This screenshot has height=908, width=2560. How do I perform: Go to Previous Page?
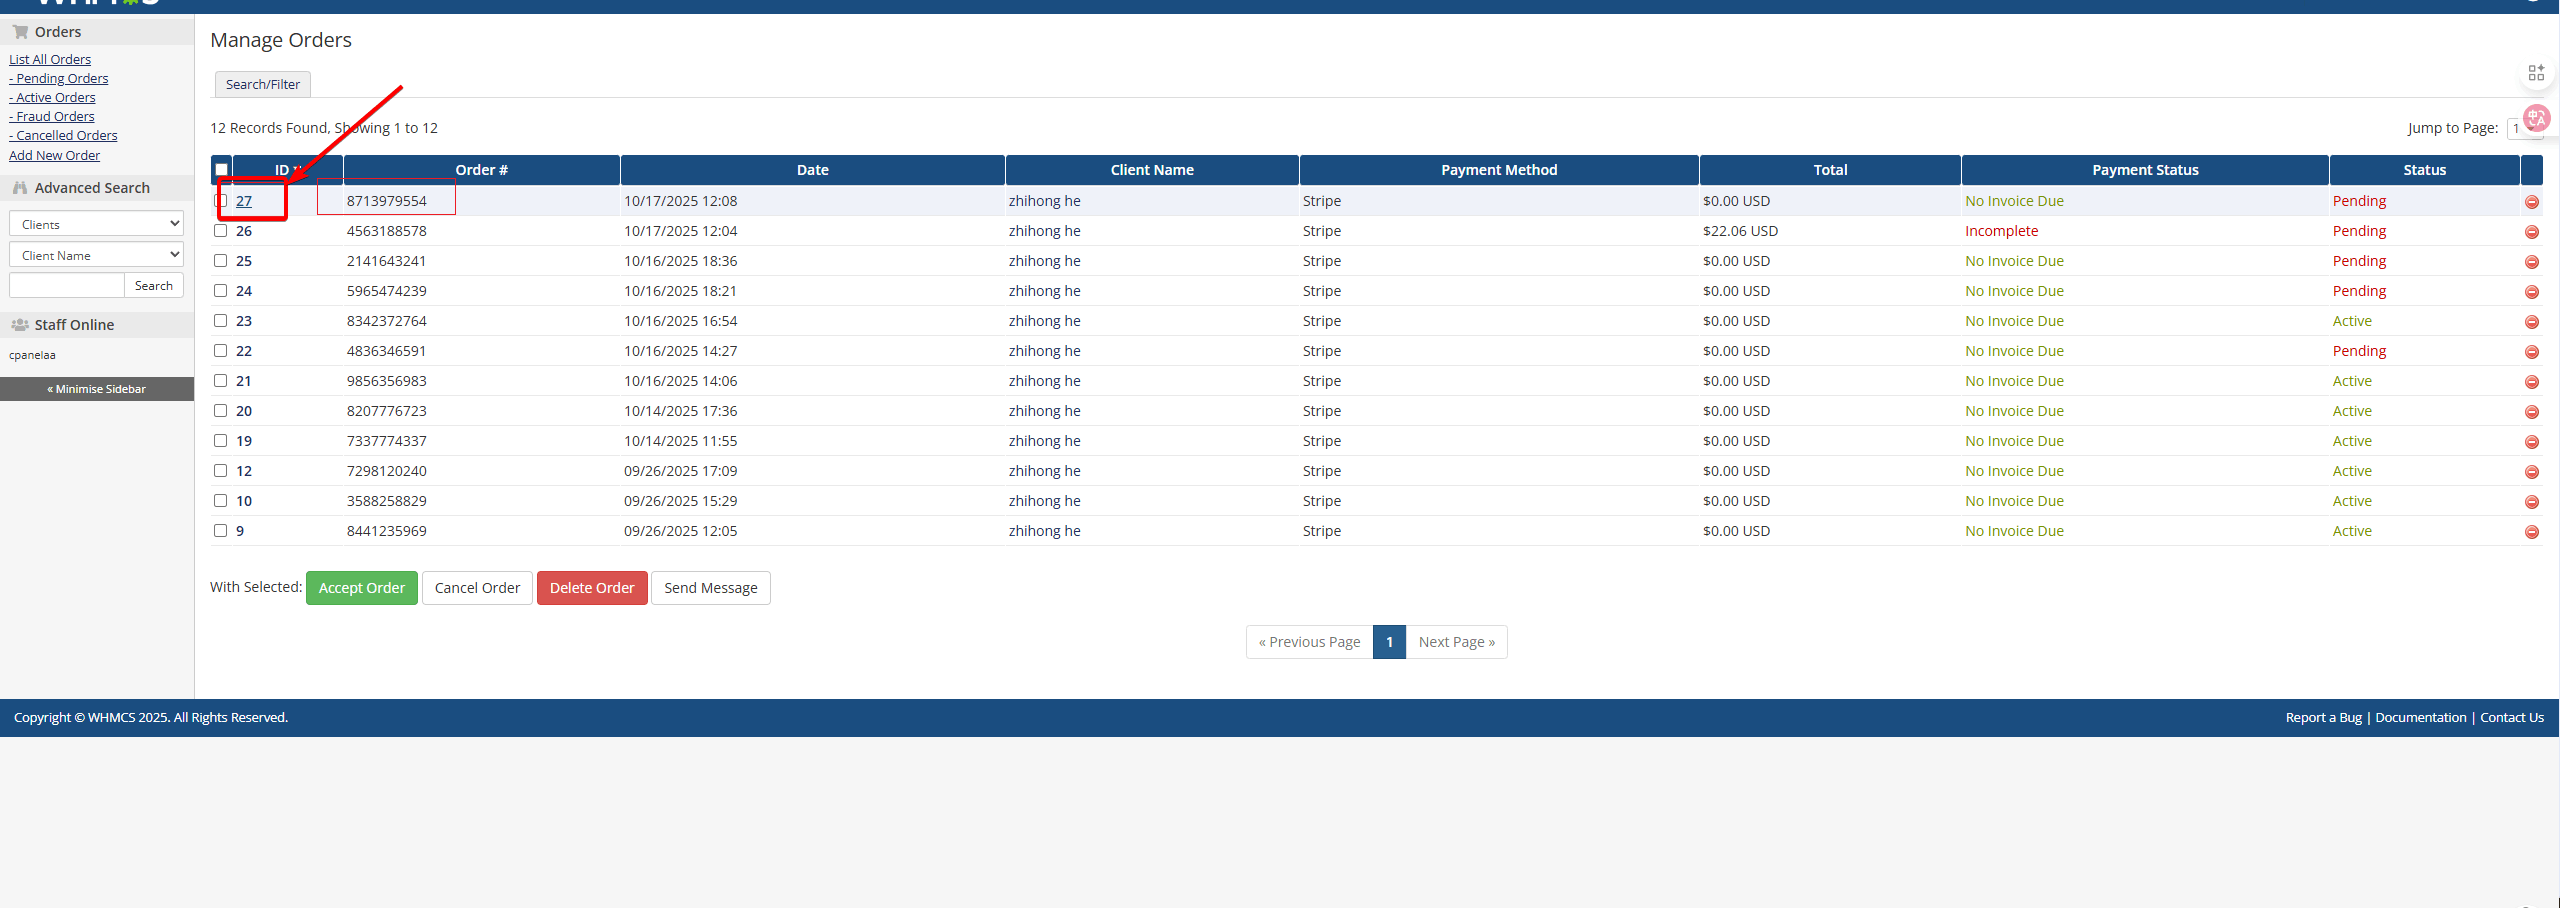pos(1310,642)
